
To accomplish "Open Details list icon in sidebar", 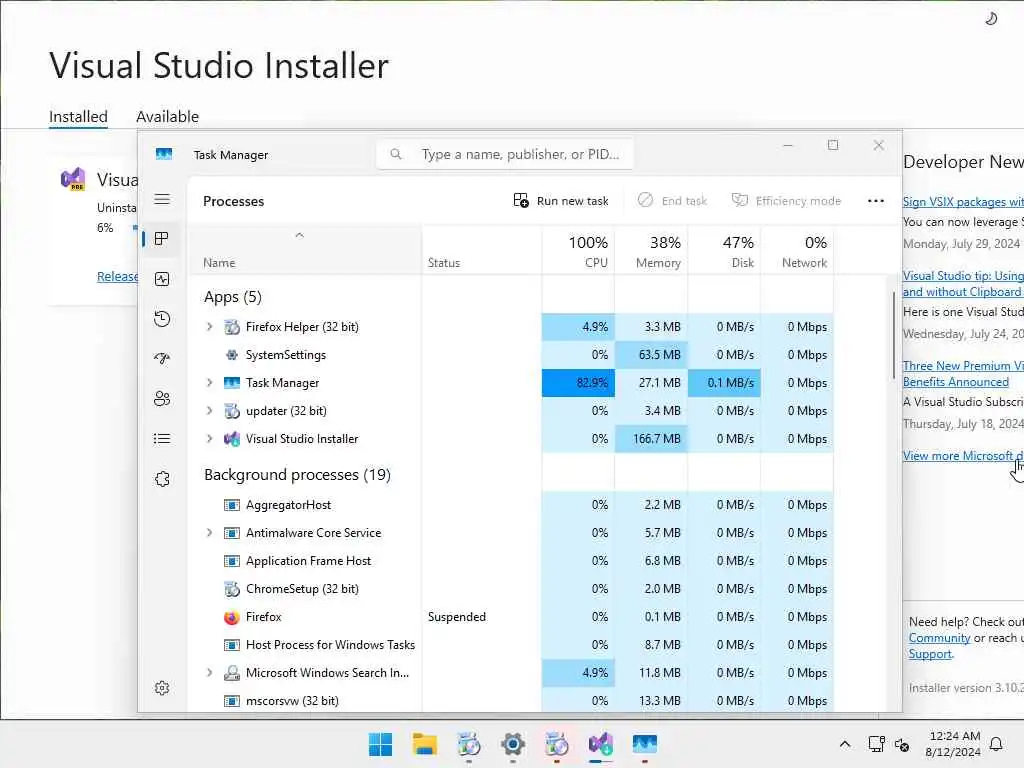I will pyautogui.click(x=162, y=439).
